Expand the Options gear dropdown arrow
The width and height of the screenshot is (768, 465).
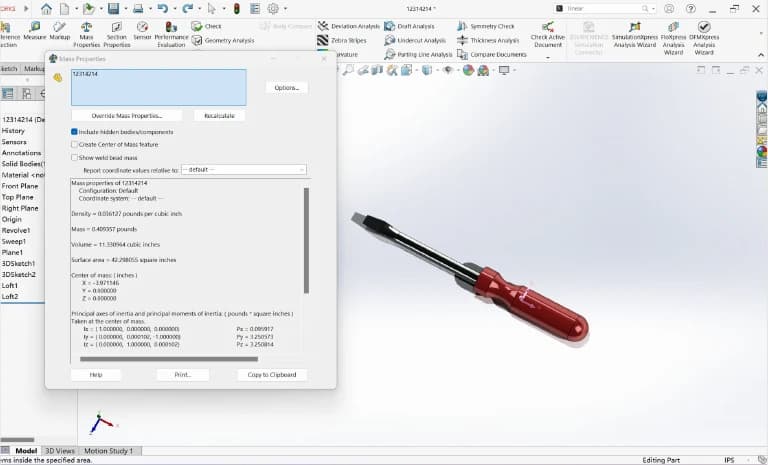pos(286,8)
